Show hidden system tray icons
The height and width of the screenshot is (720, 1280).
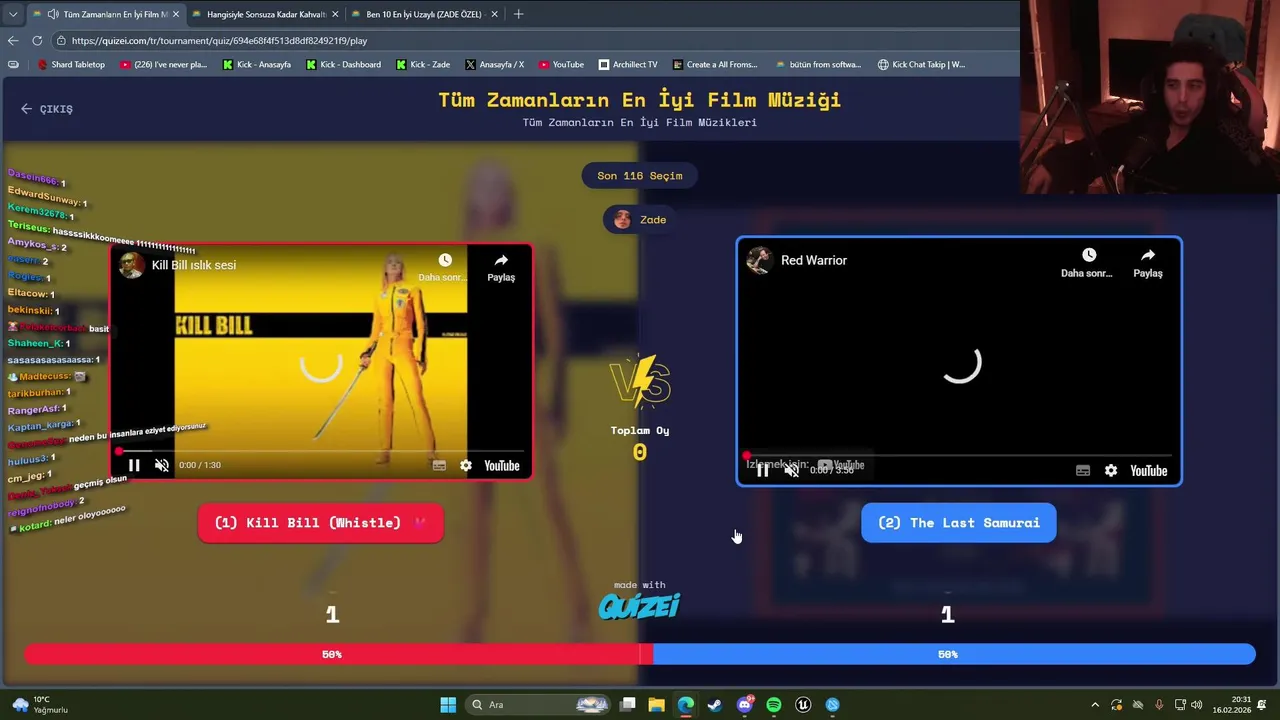(x=1095, y=705)
